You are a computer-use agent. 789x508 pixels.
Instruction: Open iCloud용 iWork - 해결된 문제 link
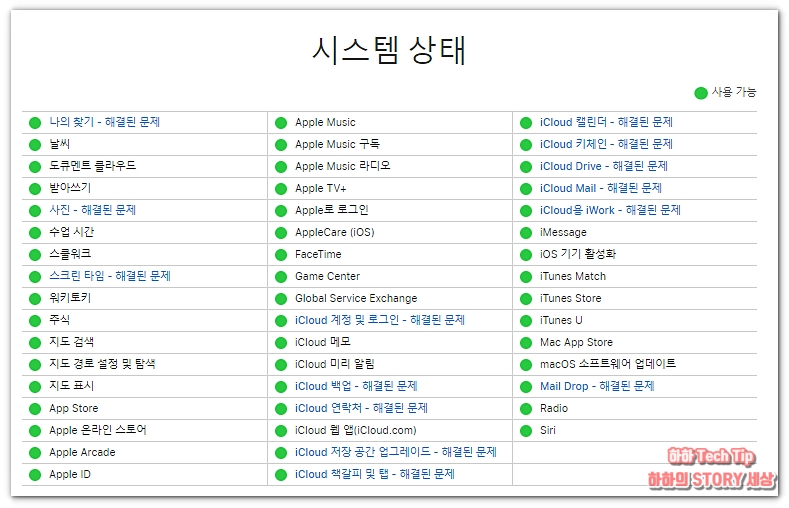coord(610,210)
